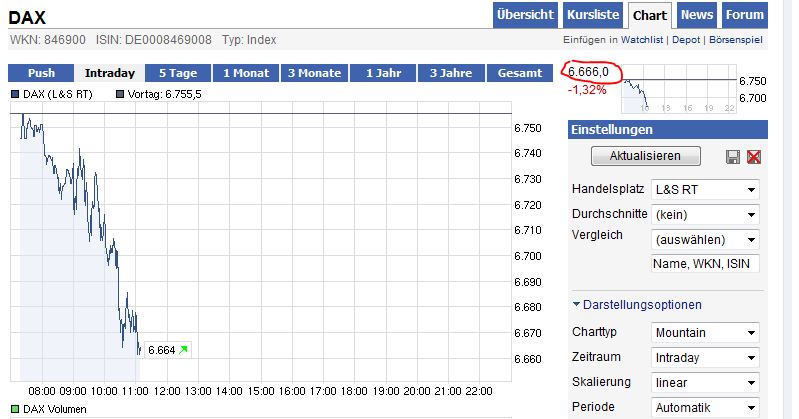Click the 22:00 time axis label
This screenshot has width=799, height=419.
[479, 391]
